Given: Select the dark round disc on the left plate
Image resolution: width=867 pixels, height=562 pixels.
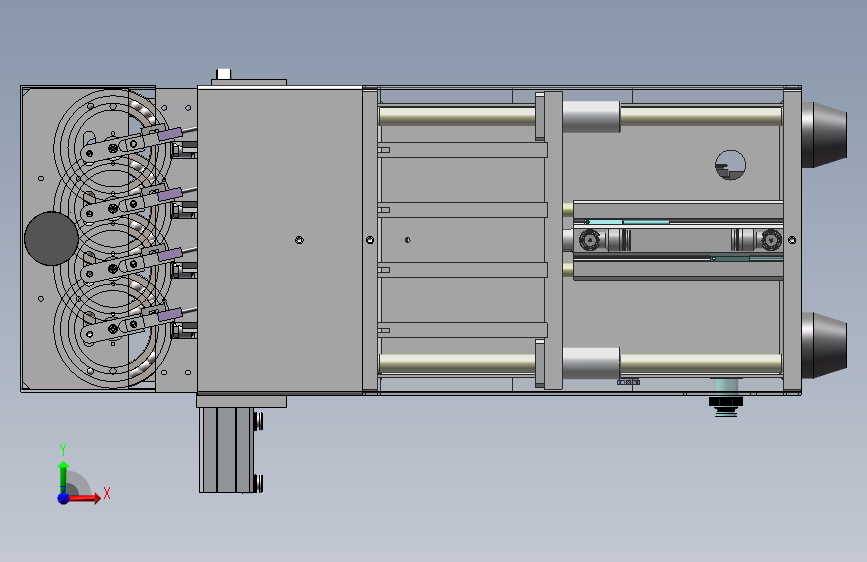Looking at the screenshot, I should coord(51,238).
